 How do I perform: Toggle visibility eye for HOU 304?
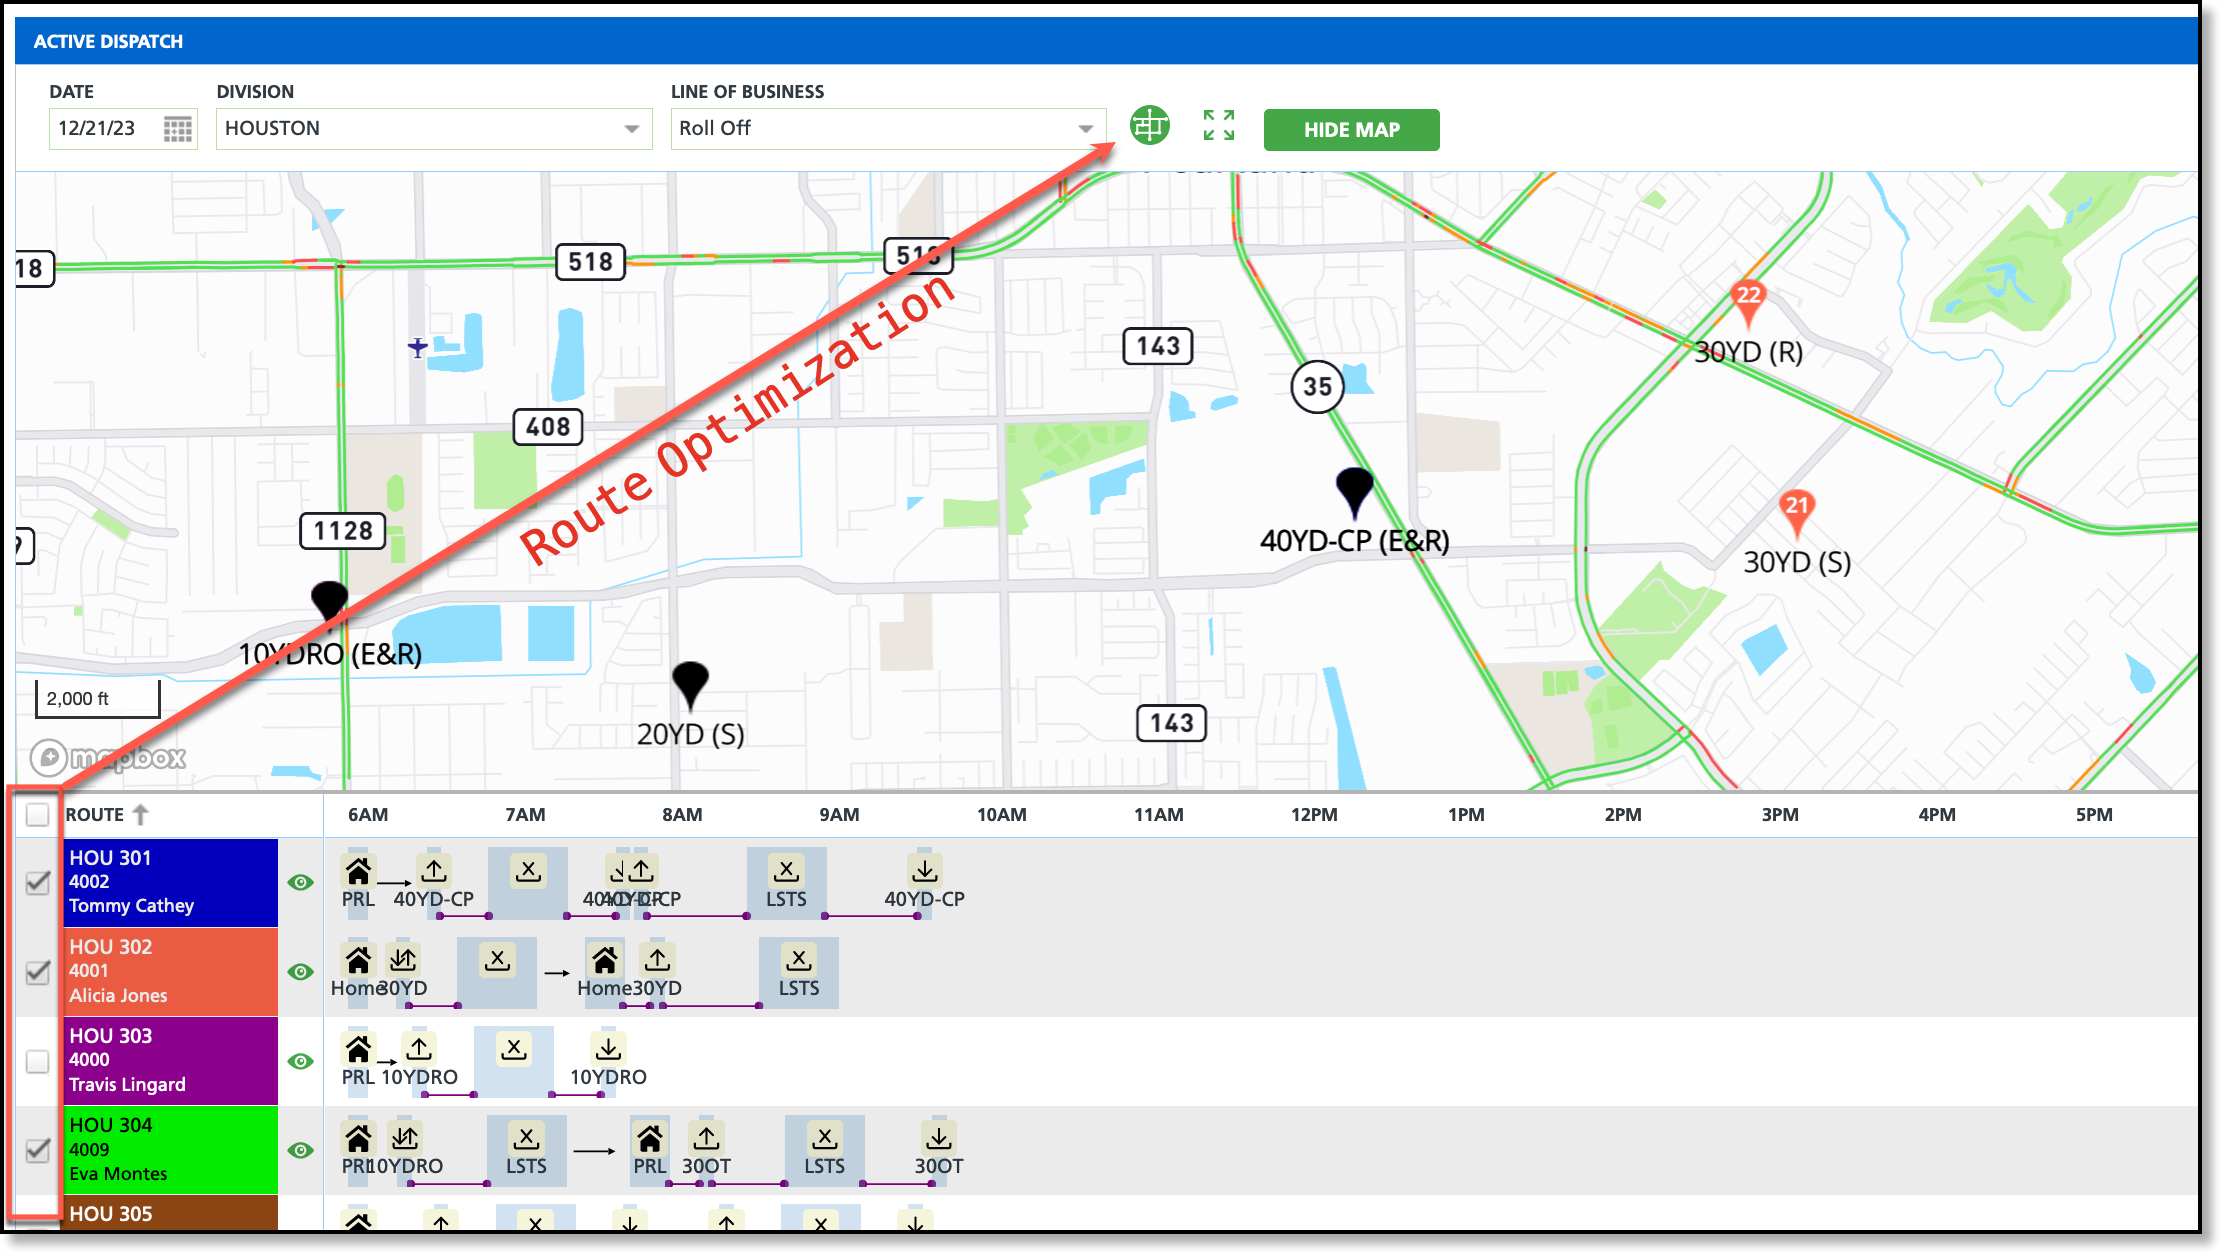(300, 1150)
